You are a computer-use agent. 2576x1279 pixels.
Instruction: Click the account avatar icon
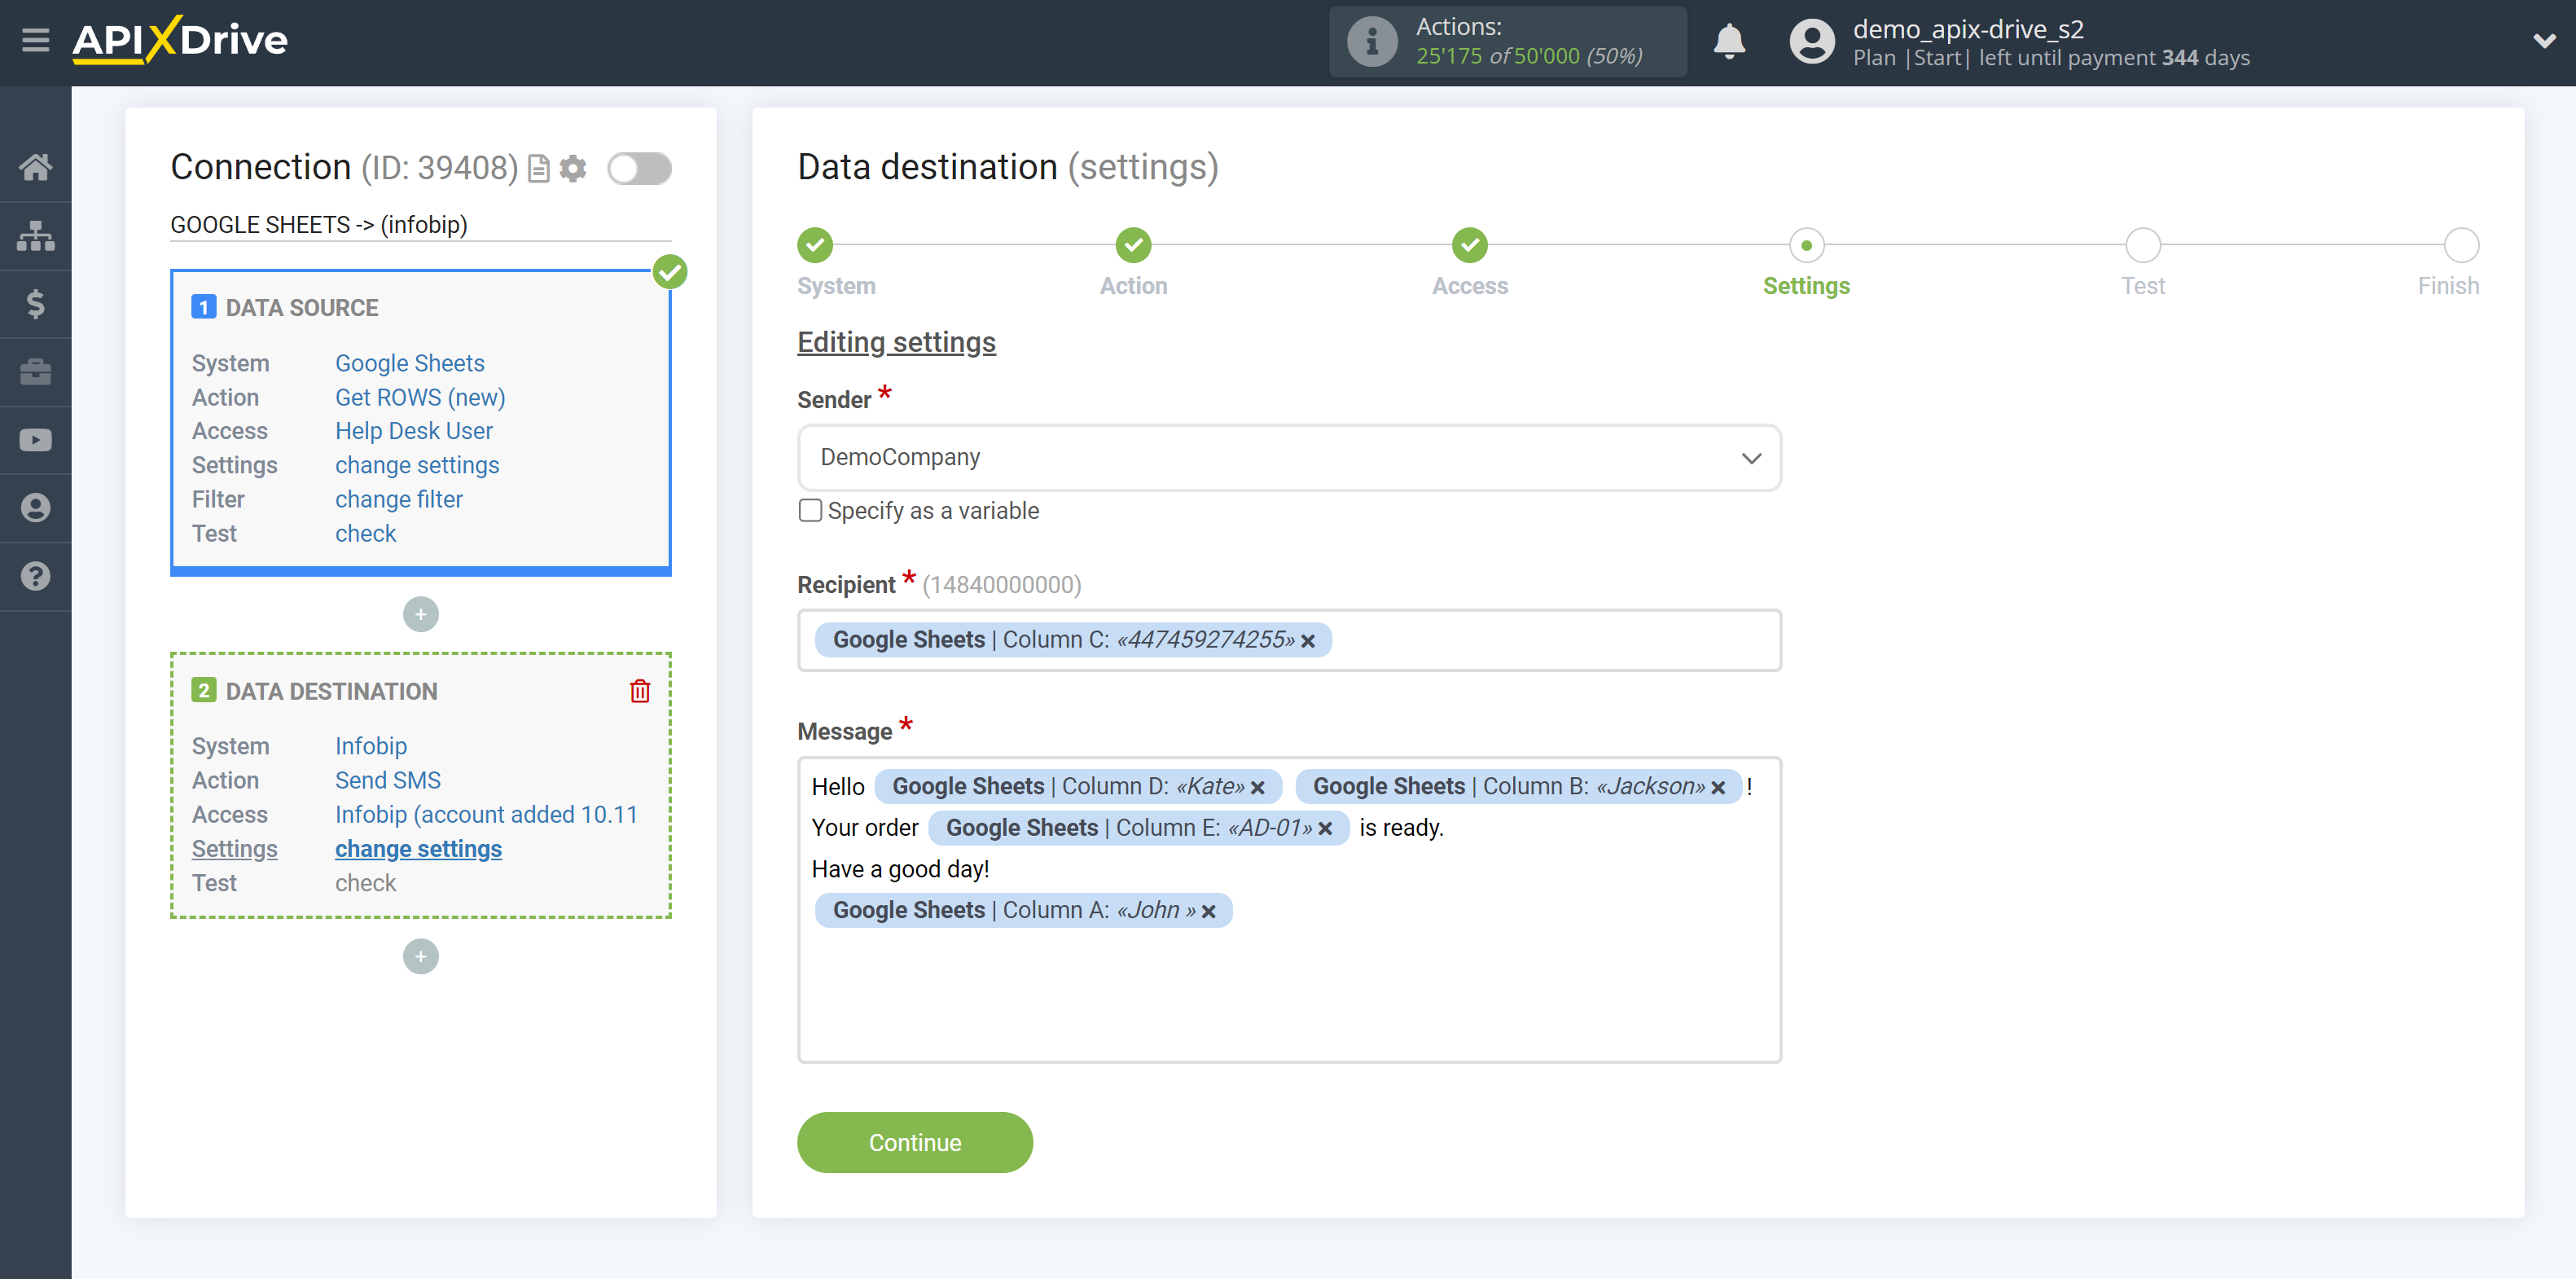click(1811, 42)
